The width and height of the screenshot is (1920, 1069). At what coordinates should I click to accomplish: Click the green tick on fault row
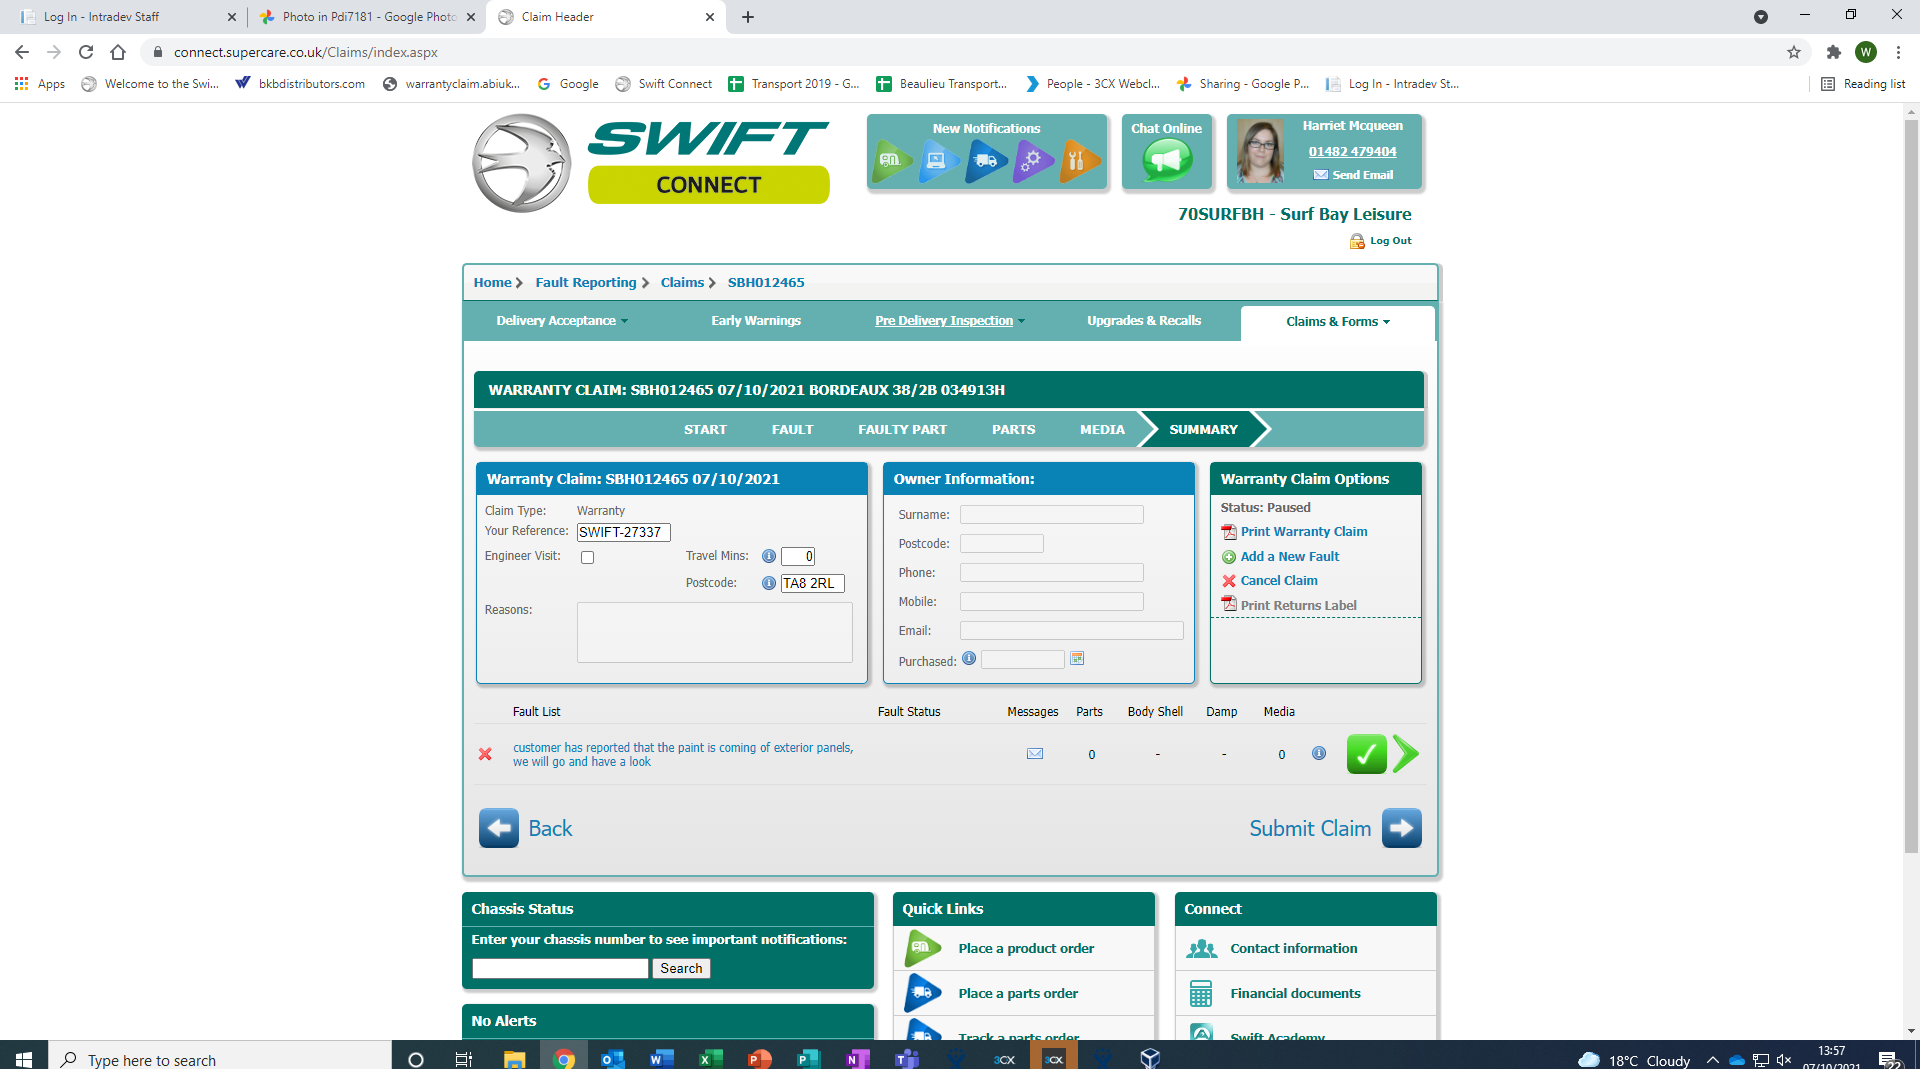[x=1366, y=754]
